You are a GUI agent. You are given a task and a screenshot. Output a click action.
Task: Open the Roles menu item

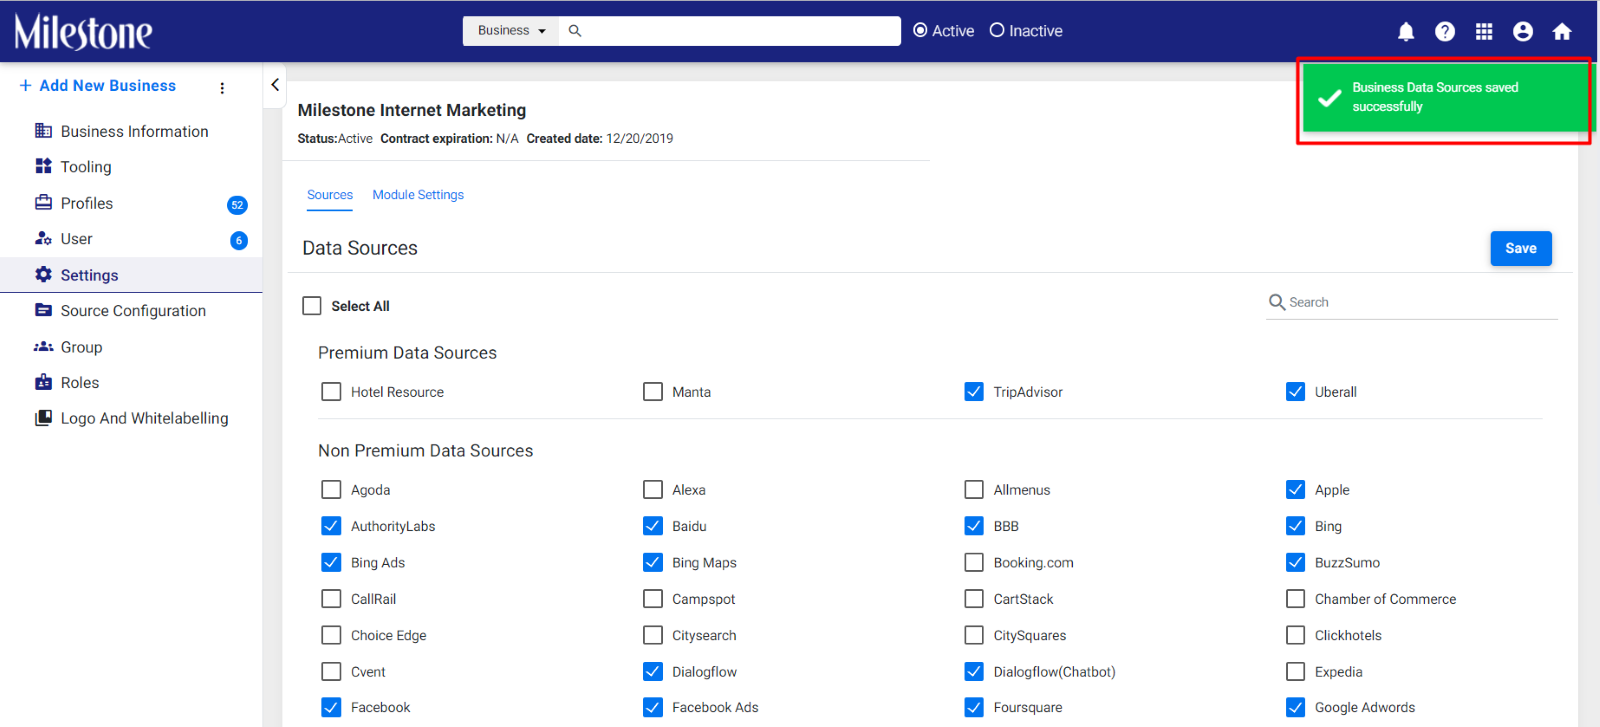131,383
